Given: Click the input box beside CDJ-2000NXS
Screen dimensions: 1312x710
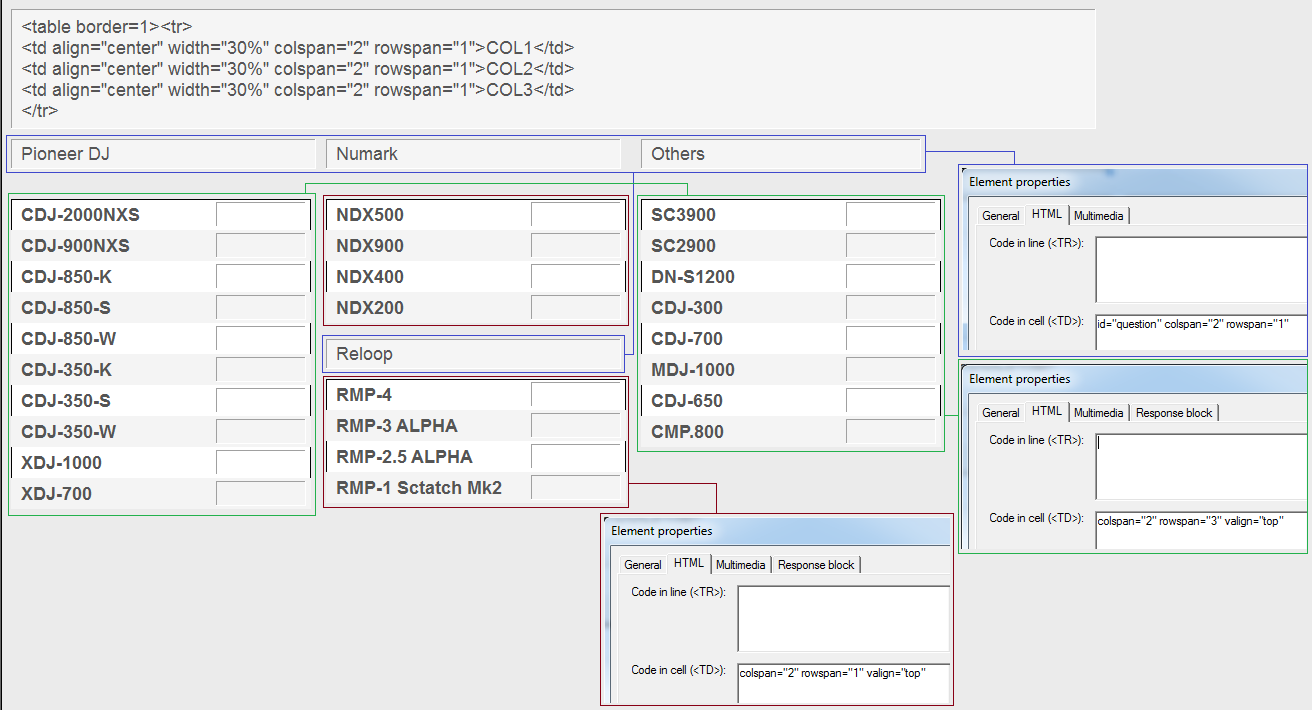Looking at the screenshot, I should (x=262, y=215).
